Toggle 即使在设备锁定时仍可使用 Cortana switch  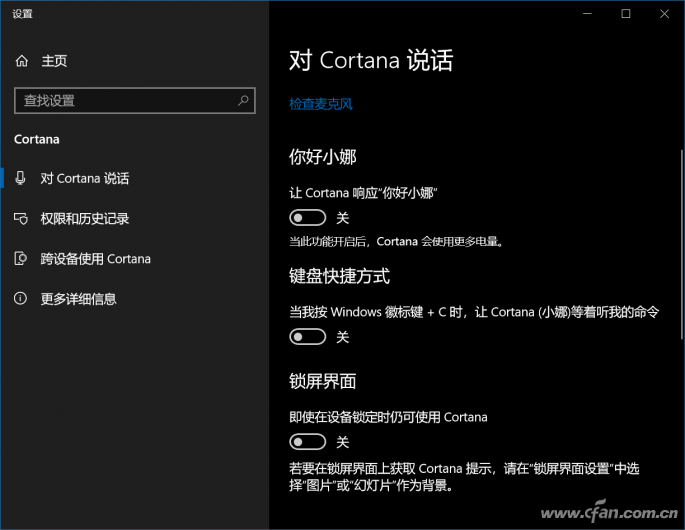308,442
